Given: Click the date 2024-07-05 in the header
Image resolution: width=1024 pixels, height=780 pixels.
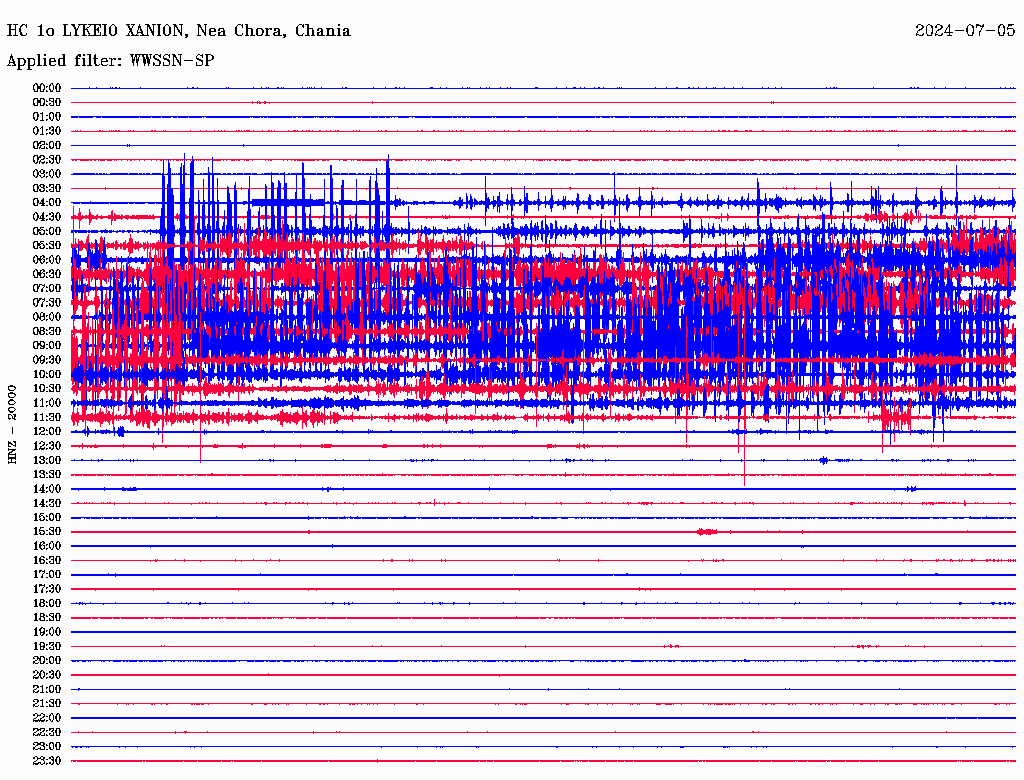Looking at the screenshot, I should pyautogui.click(x=965, y=31).
